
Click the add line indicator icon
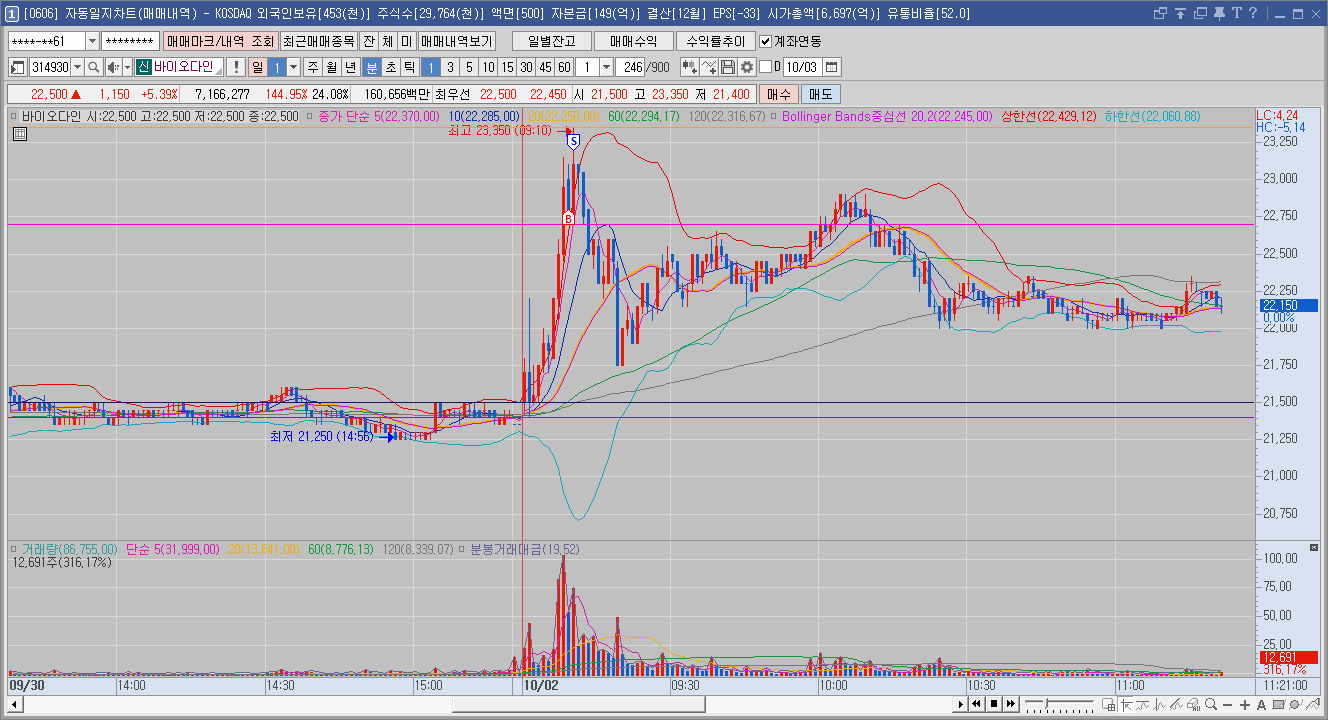point(709,67)
